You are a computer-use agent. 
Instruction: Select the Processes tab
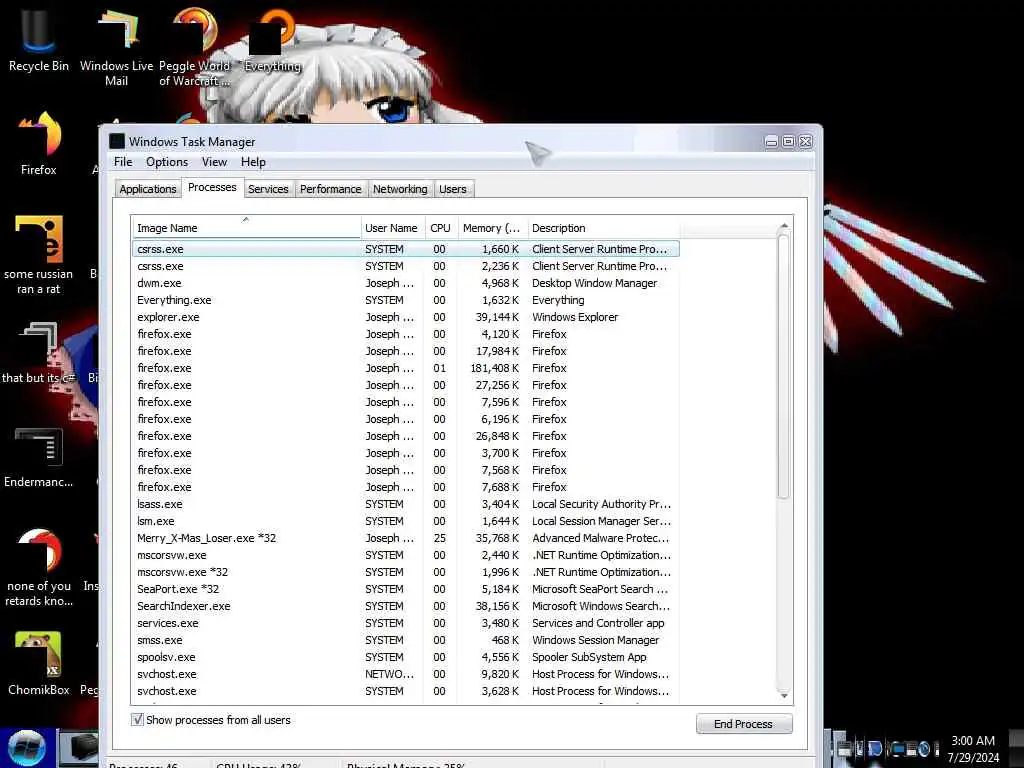click(212, 187)
